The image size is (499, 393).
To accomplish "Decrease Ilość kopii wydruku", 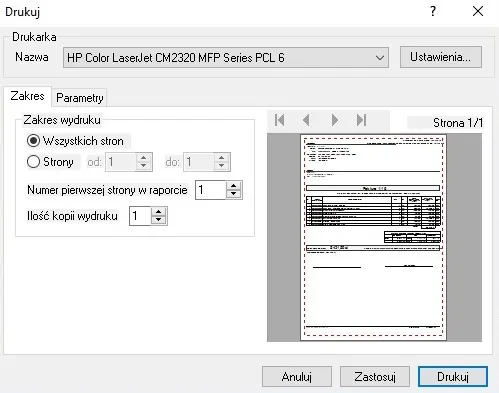I will (x=159, y=220).
